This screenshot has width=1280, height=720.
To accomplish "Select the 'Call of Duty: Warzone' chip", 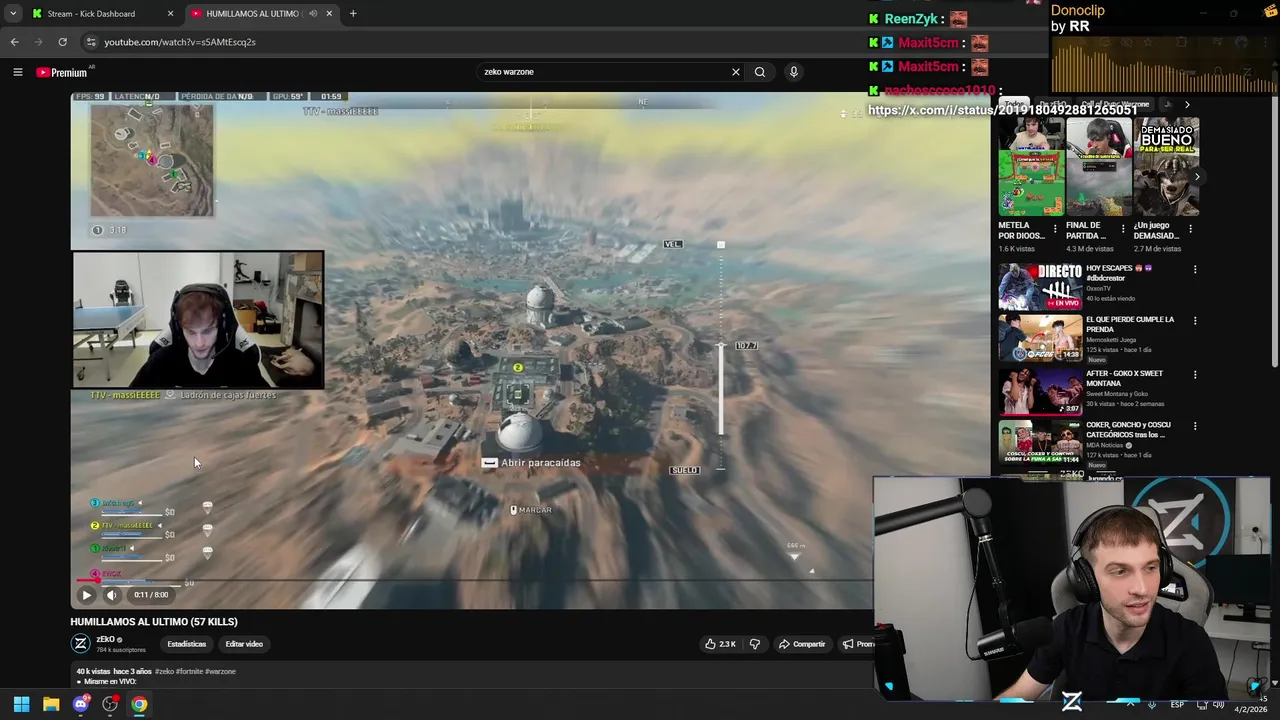I will 1115,104.
